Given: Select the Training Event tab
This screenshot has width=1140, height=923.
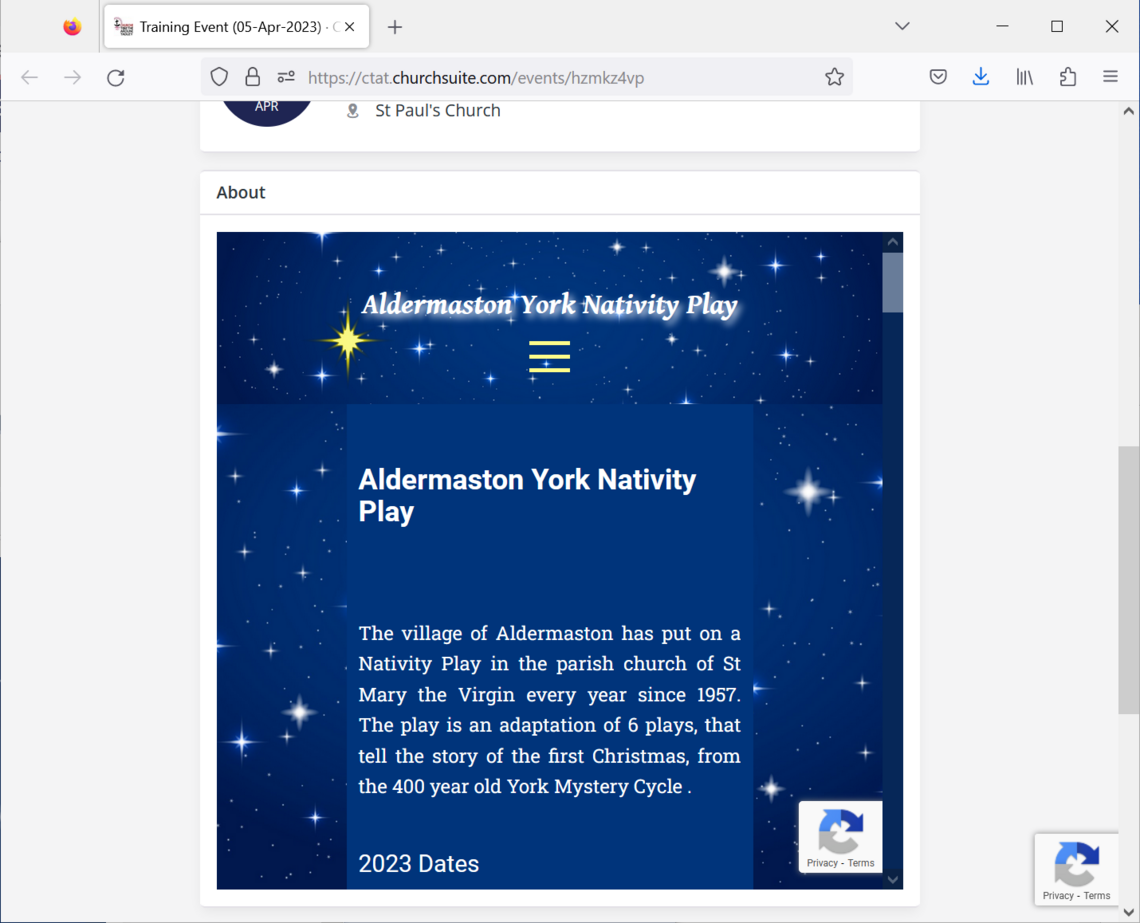Looking at the screenshot, I should [x=236, y=27].
